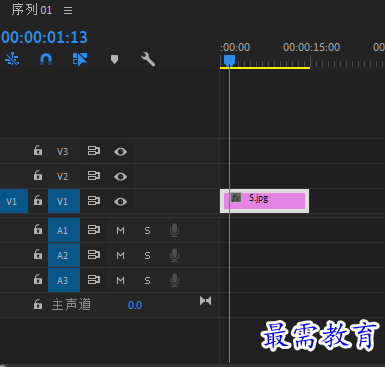This screenshot has height=367, width=385.
Task: Enable voice-over record on A3
Action: pos(174,280)
